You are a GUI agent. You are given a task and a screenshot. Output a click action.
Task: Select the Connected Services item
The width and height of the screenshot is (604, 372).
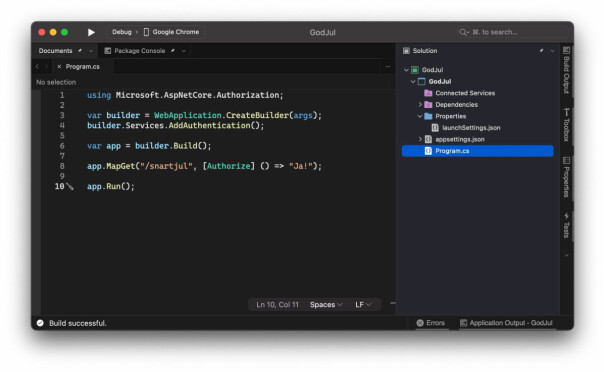[465, 93]
